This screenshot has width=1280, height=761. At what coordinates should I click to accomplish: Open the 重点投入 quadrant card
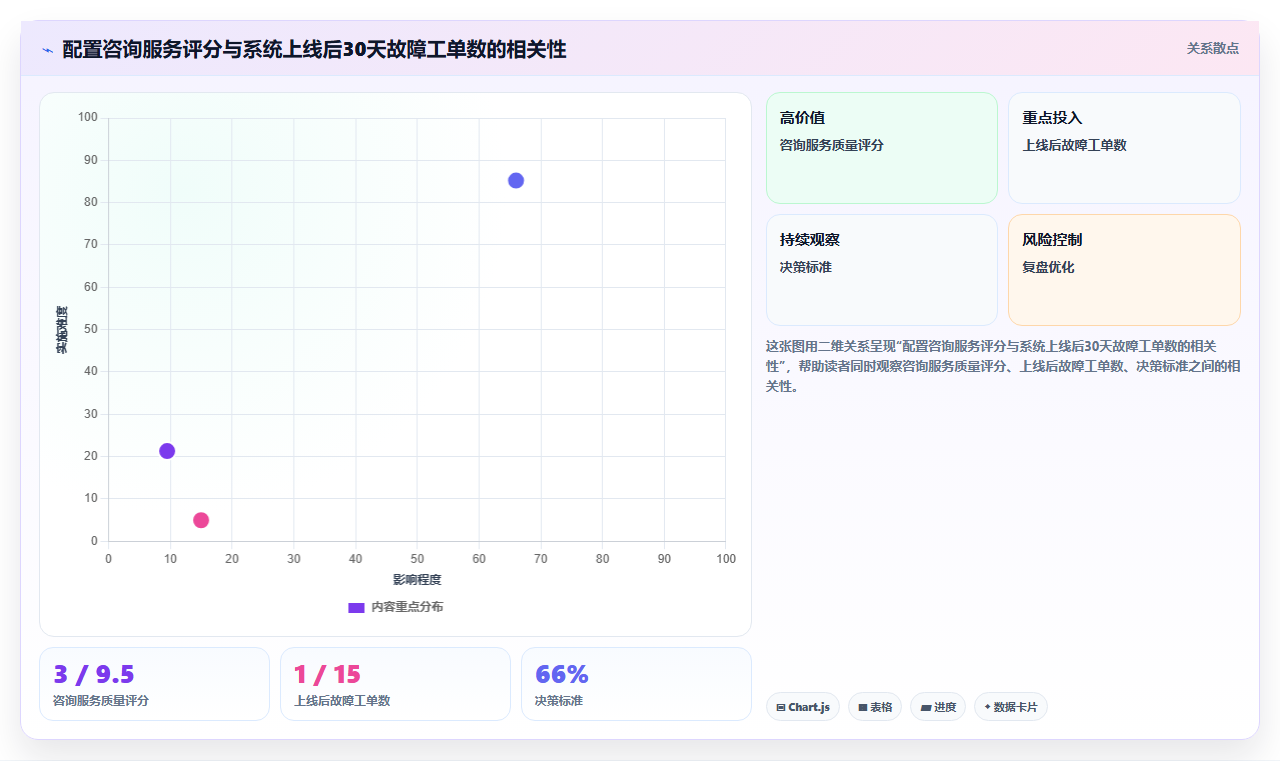pos(1124,148)
